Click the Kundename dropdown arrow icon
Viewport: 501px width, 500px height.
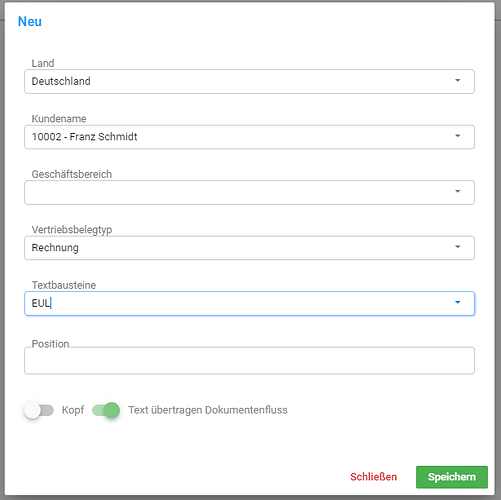(458, 136)
